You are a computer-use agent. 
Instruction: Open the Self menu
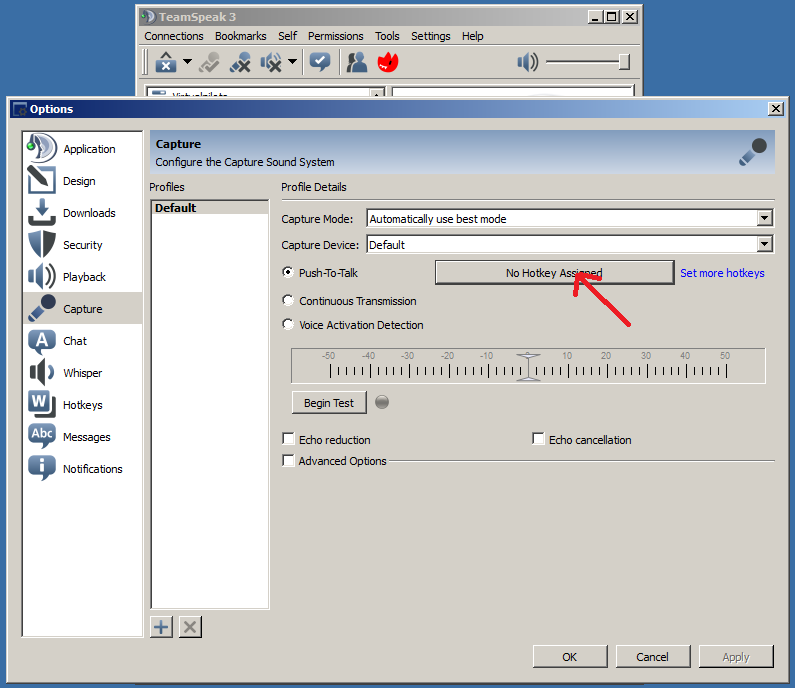[287, 36]
